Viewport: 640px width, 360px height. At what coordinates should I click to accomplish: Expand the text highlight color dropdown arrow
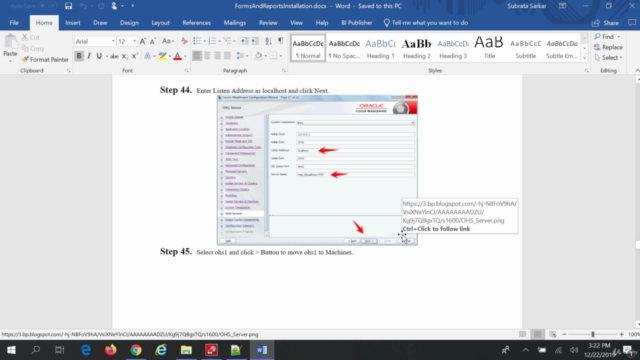tap(170, 56)
